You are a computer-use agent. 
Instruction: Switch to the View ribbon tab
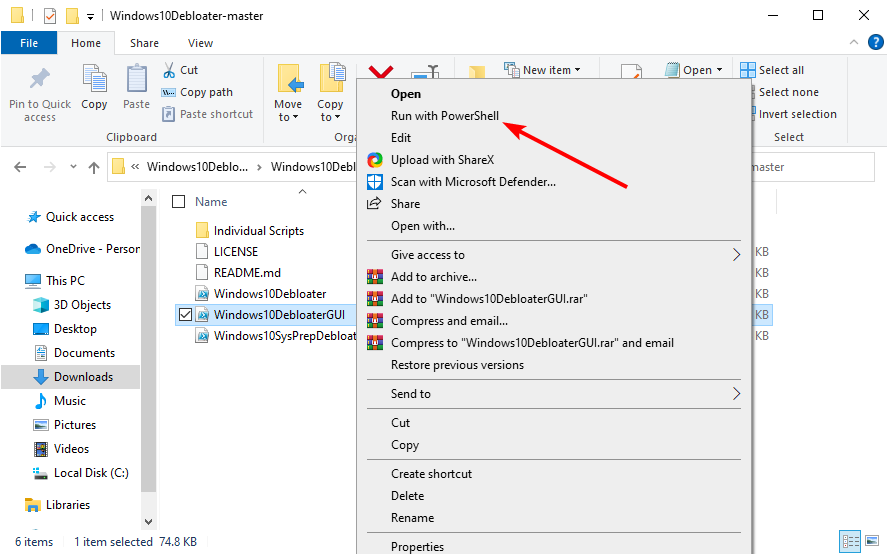coord(200,43)
